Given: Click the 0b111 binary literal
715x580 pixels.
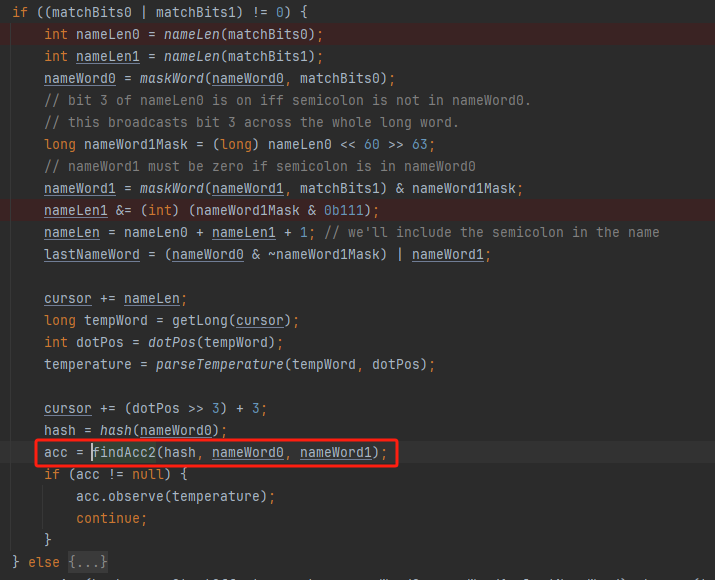Looking at the screenshot, I should pyautogui.click(x=344, y=210).
